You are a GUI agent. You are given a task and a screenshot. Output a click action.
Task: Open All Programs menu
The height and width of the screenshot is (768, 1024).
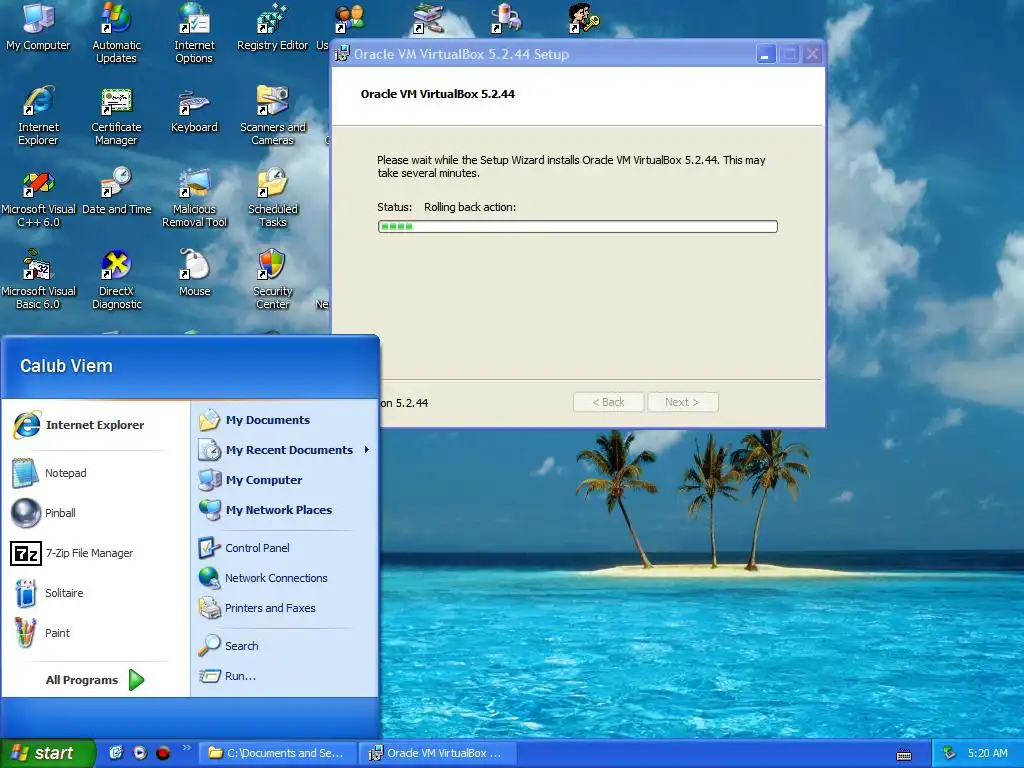tap(95, 680)
